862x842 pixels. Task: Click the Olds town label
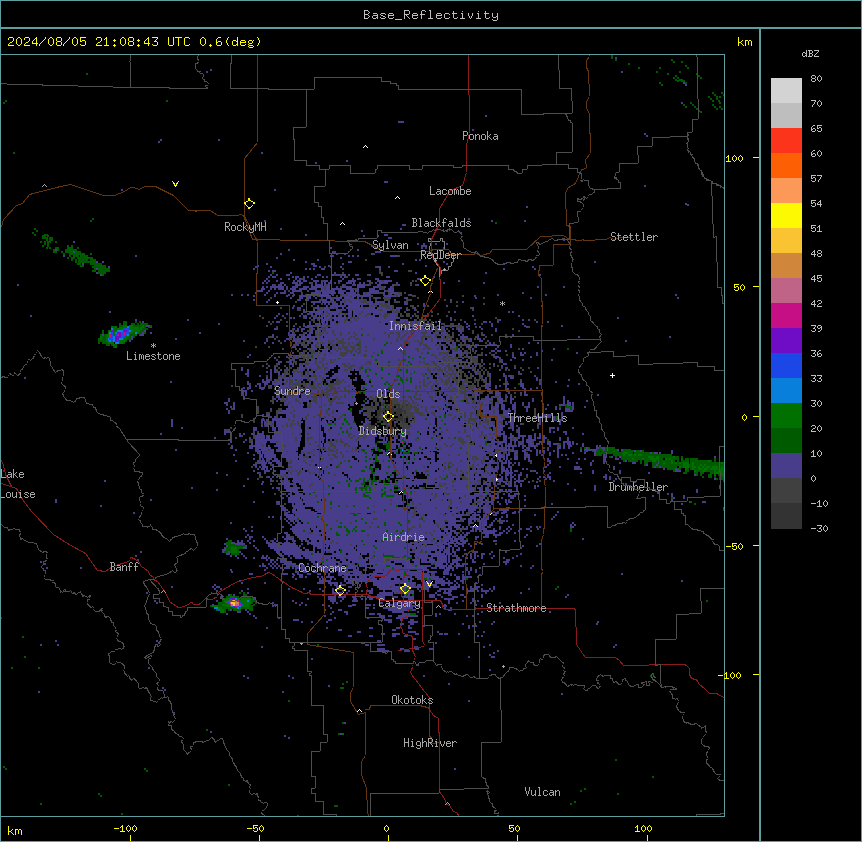pyautogui.click(x=388, y=394)
